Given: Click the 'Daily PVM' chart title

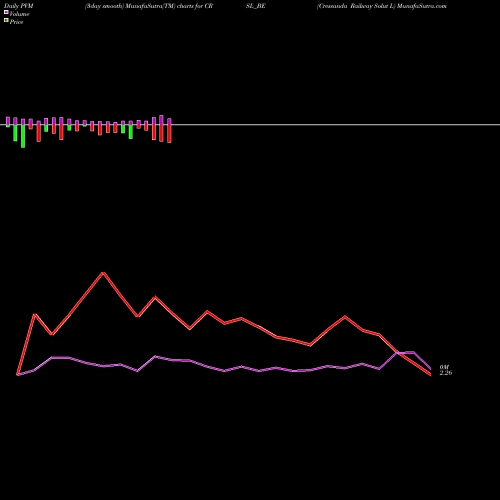Looking at the screenshot, I should (19, 6).
